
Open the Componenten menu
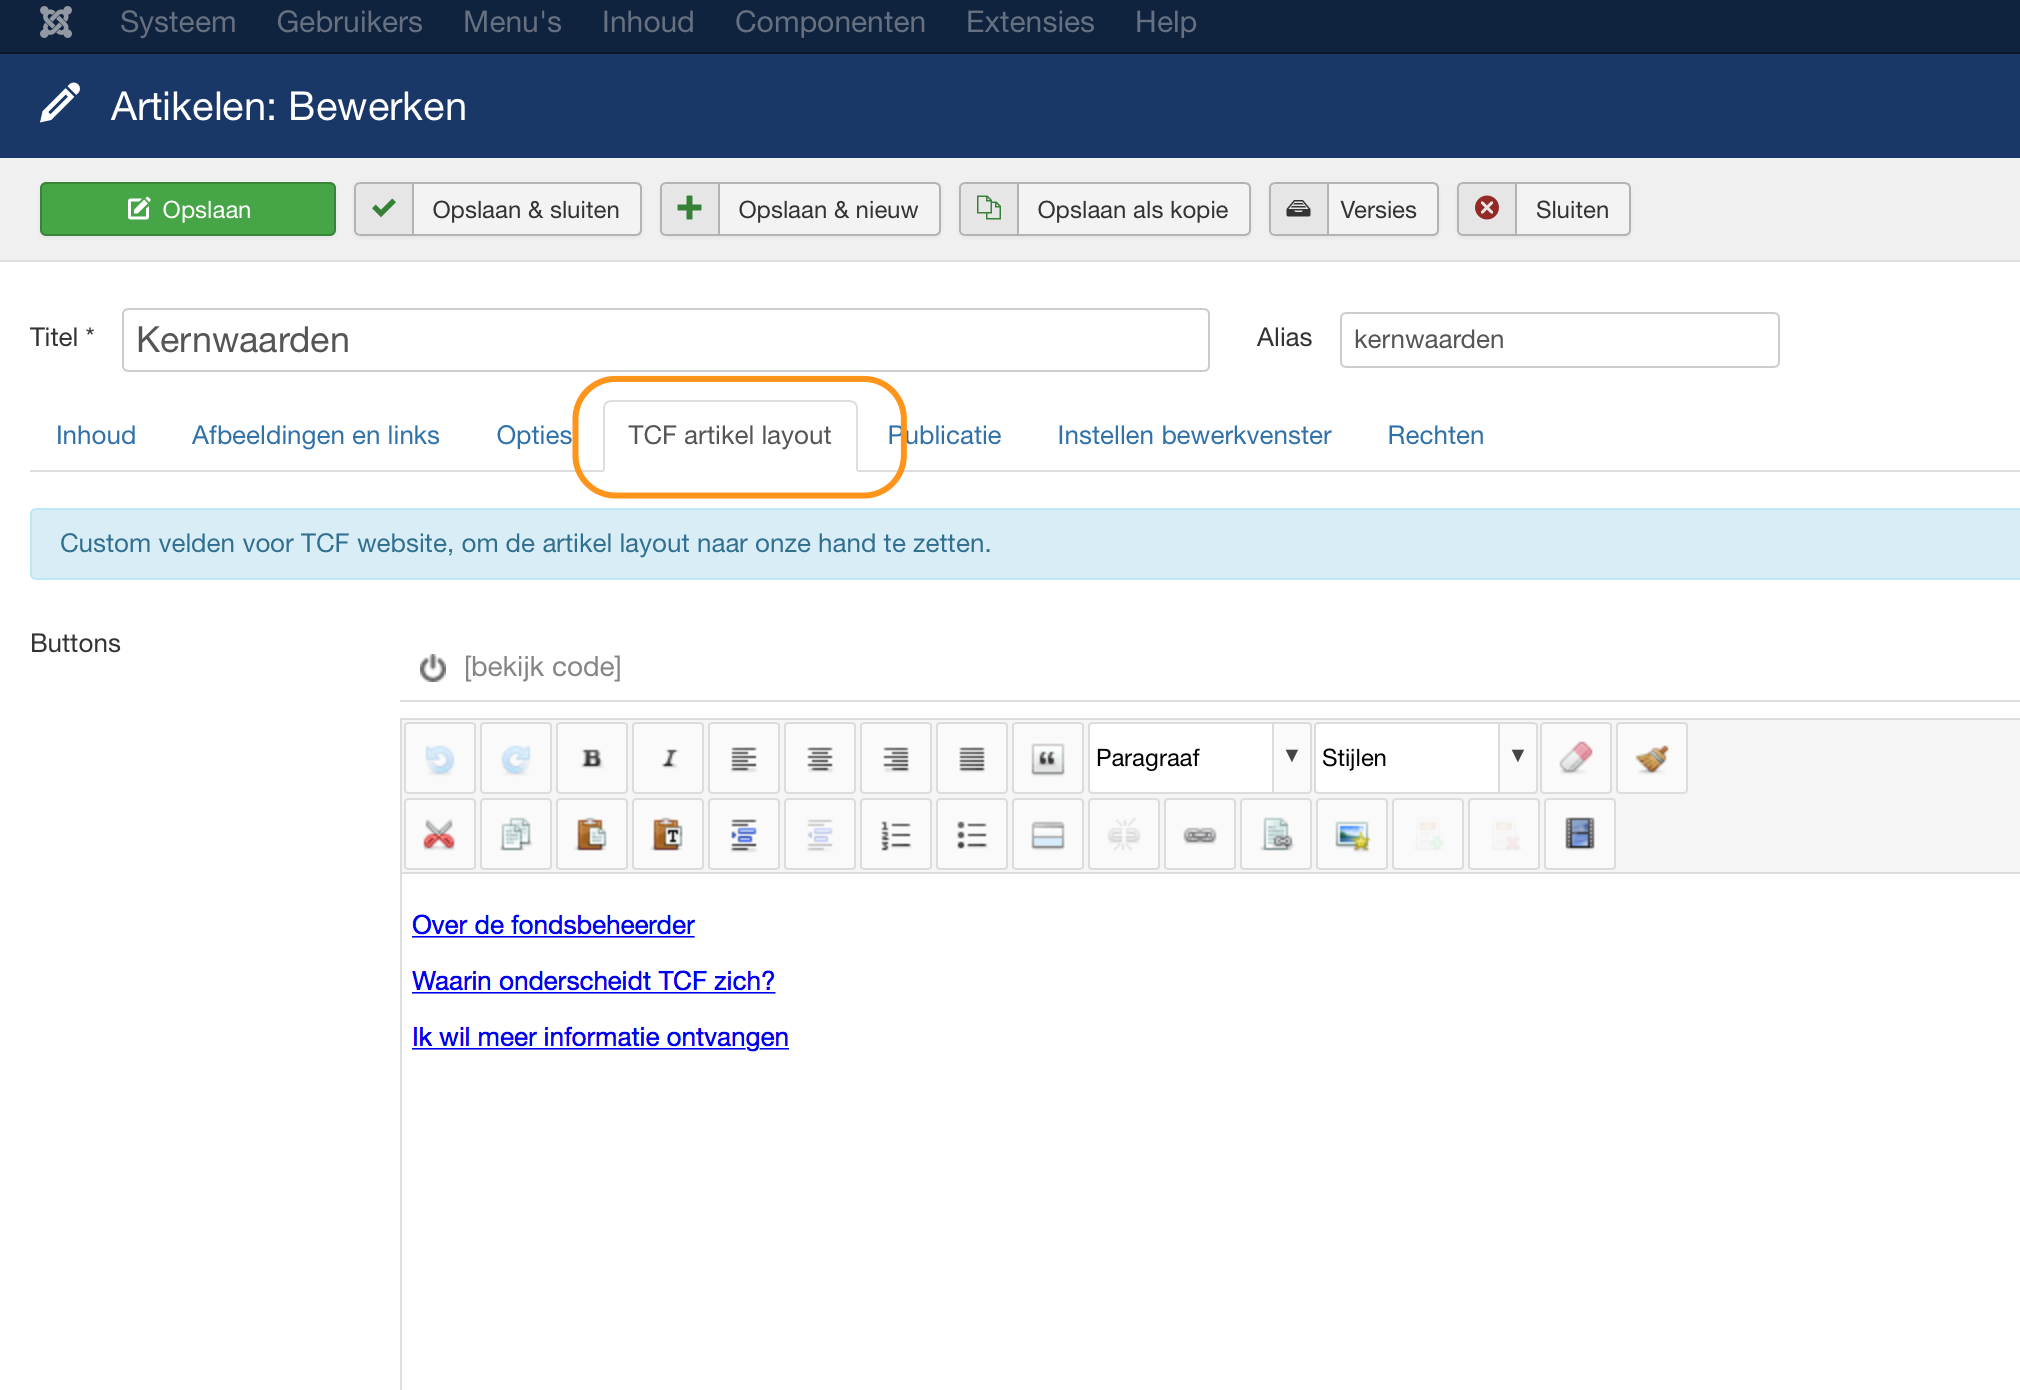click(830, 22)
